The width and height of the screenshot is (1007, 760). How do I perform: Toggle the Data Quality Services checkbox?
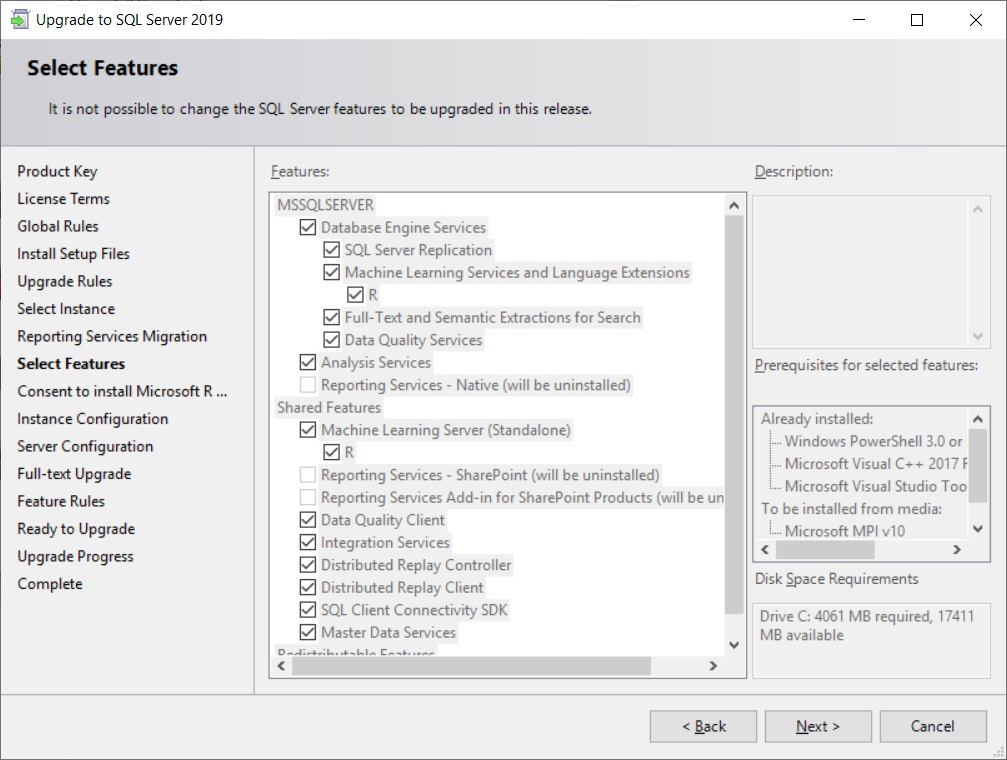point(331,340)
